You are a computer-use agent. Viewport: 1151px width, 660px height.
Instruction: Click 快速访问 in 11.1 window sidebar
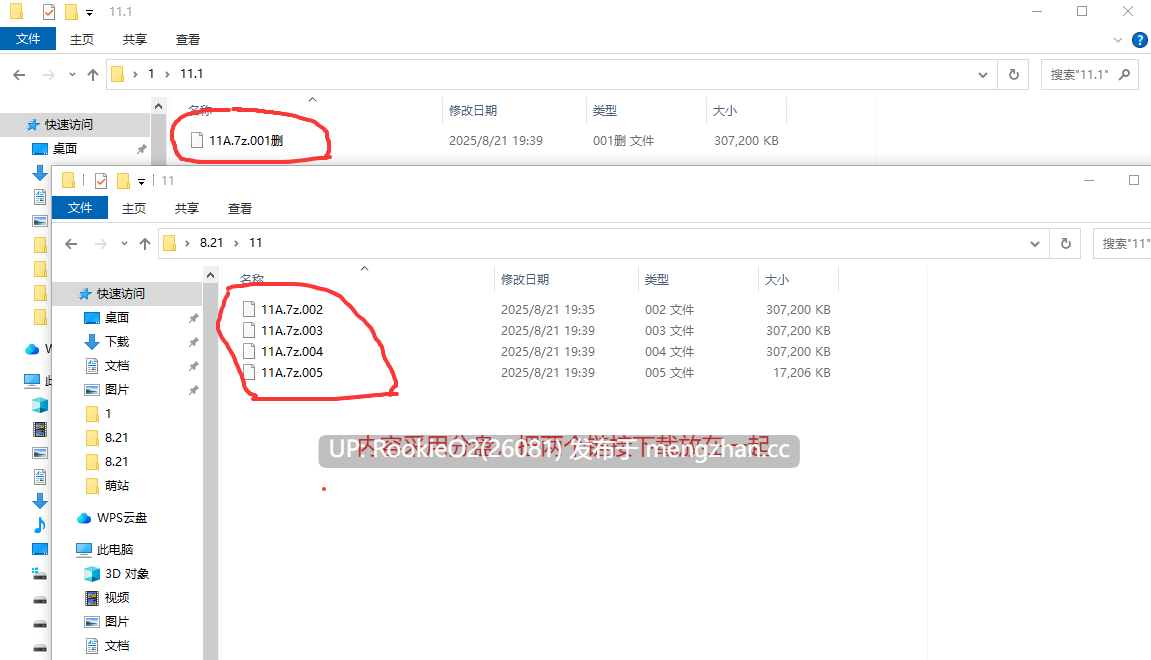click(x=68, y=125)
